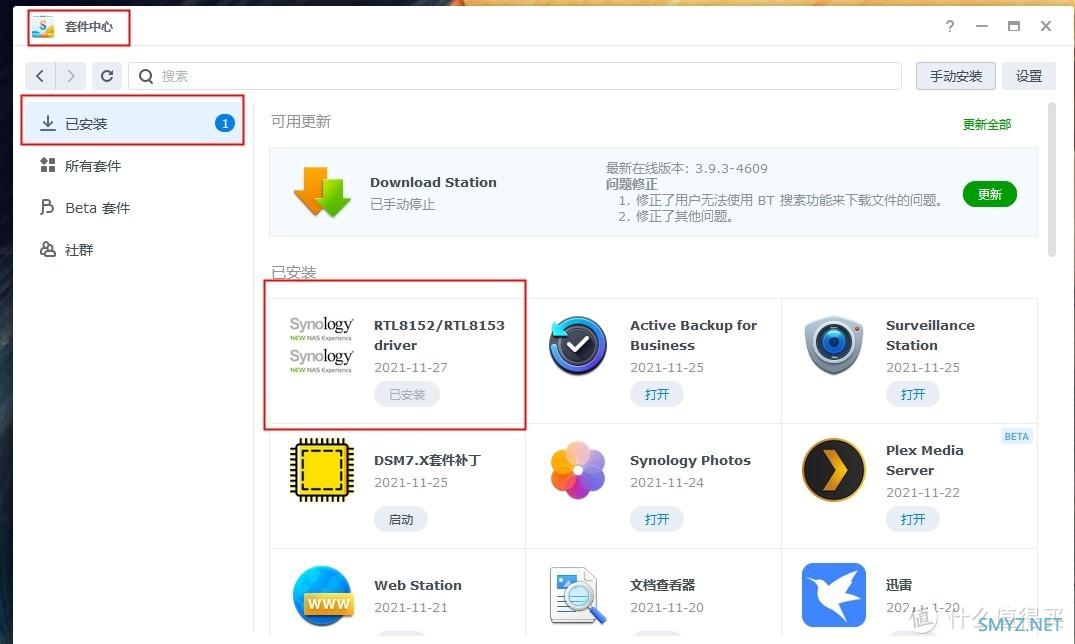The width and height of the screenshot is (1075, 644).
Task: Click the DSM7.X套件补丁 name
Action: [x=427, y=460]
